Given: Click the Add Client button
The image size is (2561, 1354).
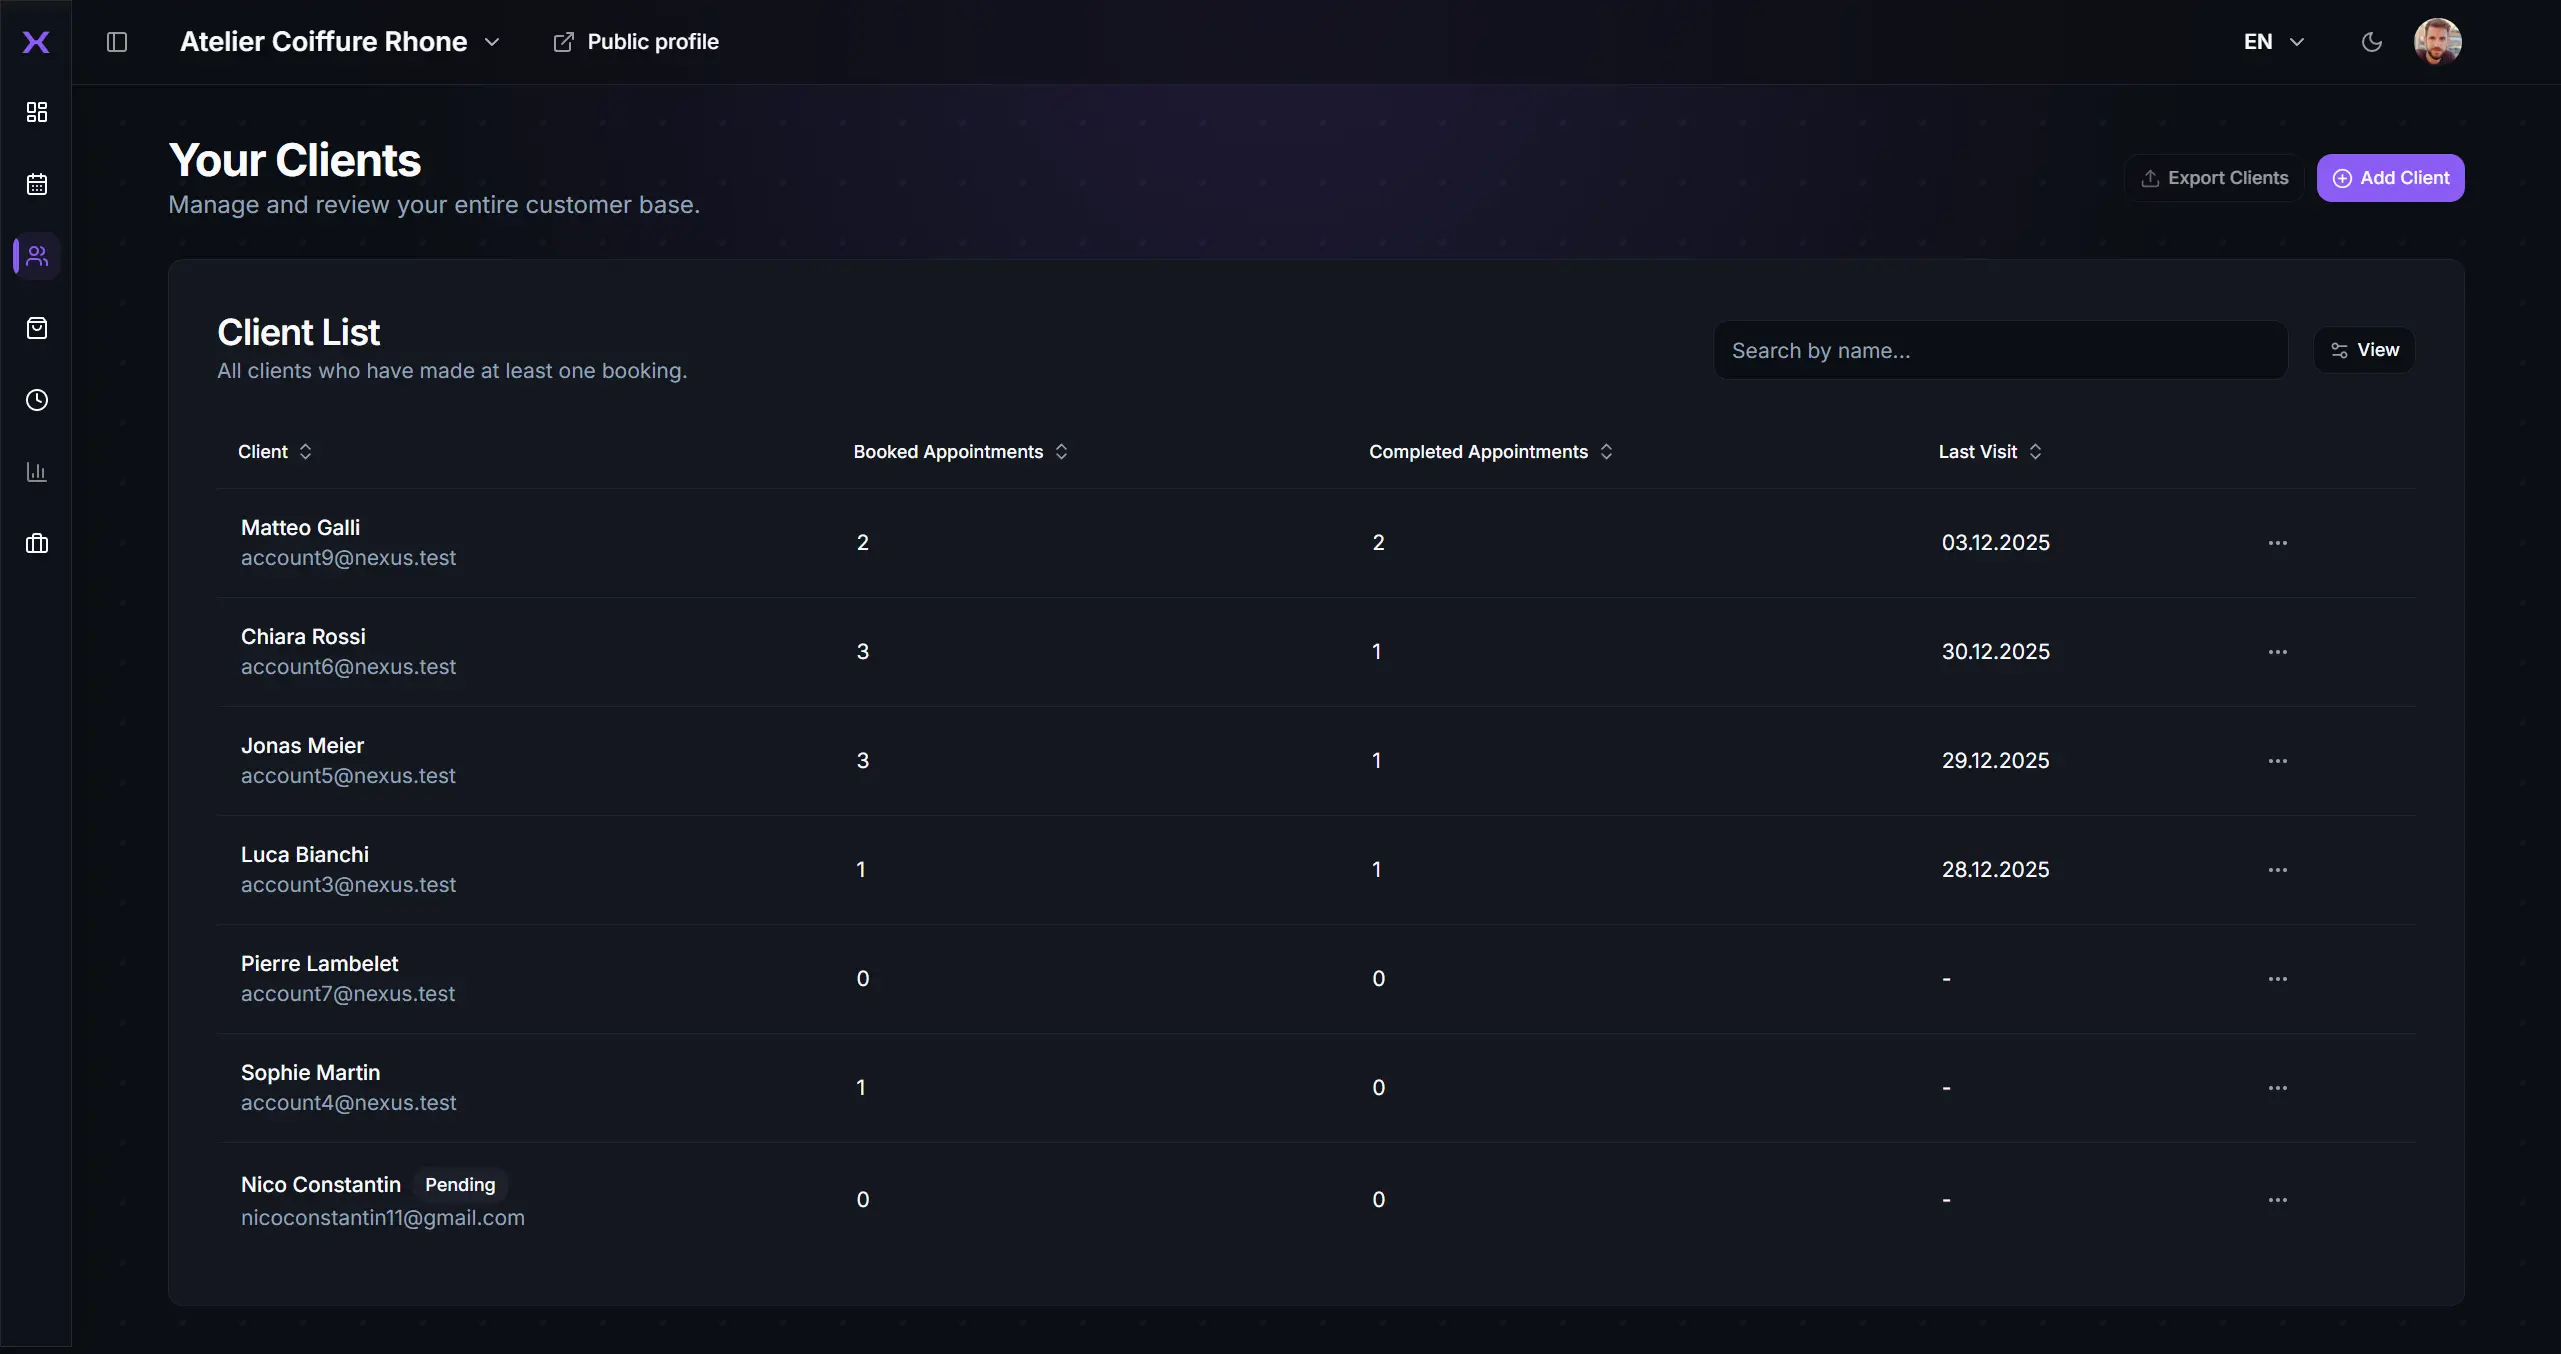Looking at the screenshot, I should tap(2391, 177).
